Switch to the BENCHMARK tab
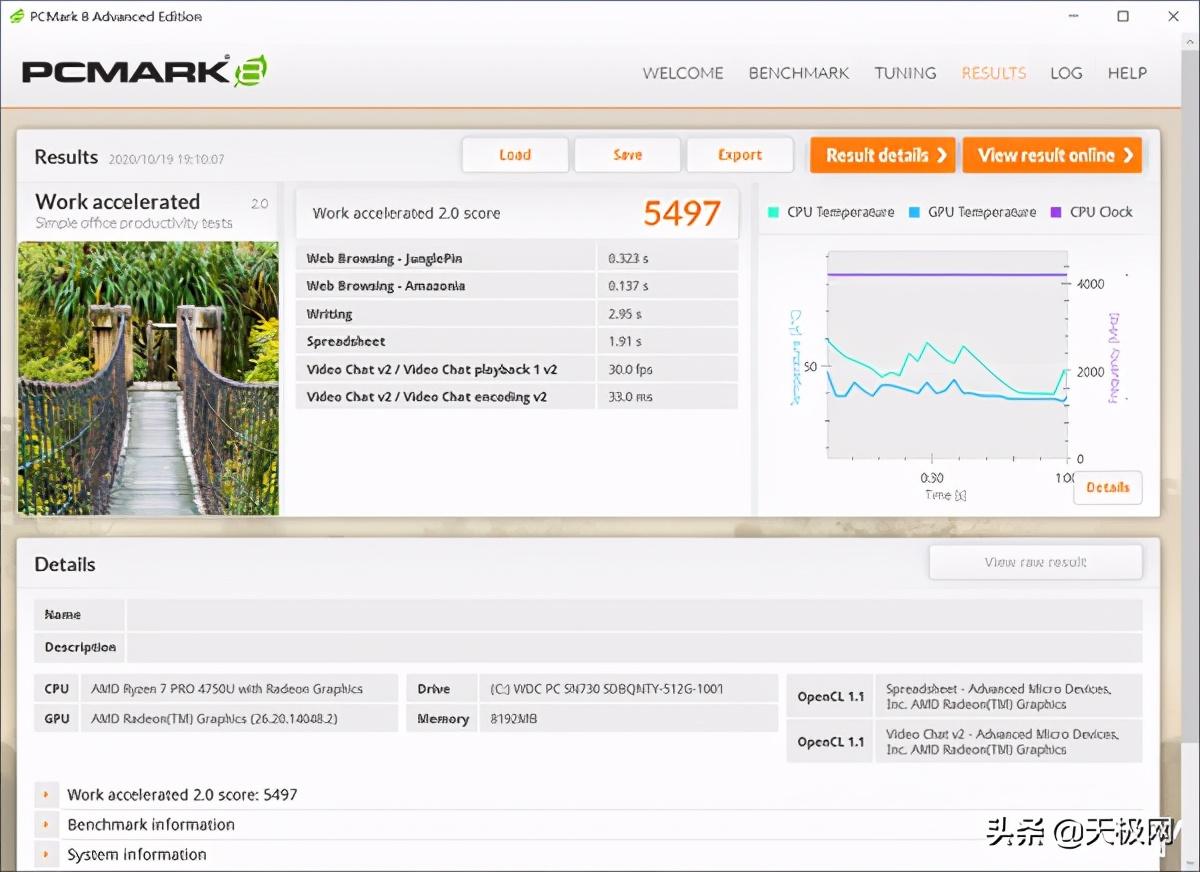Screen dimensions: 1200x872 click(799, 73)
